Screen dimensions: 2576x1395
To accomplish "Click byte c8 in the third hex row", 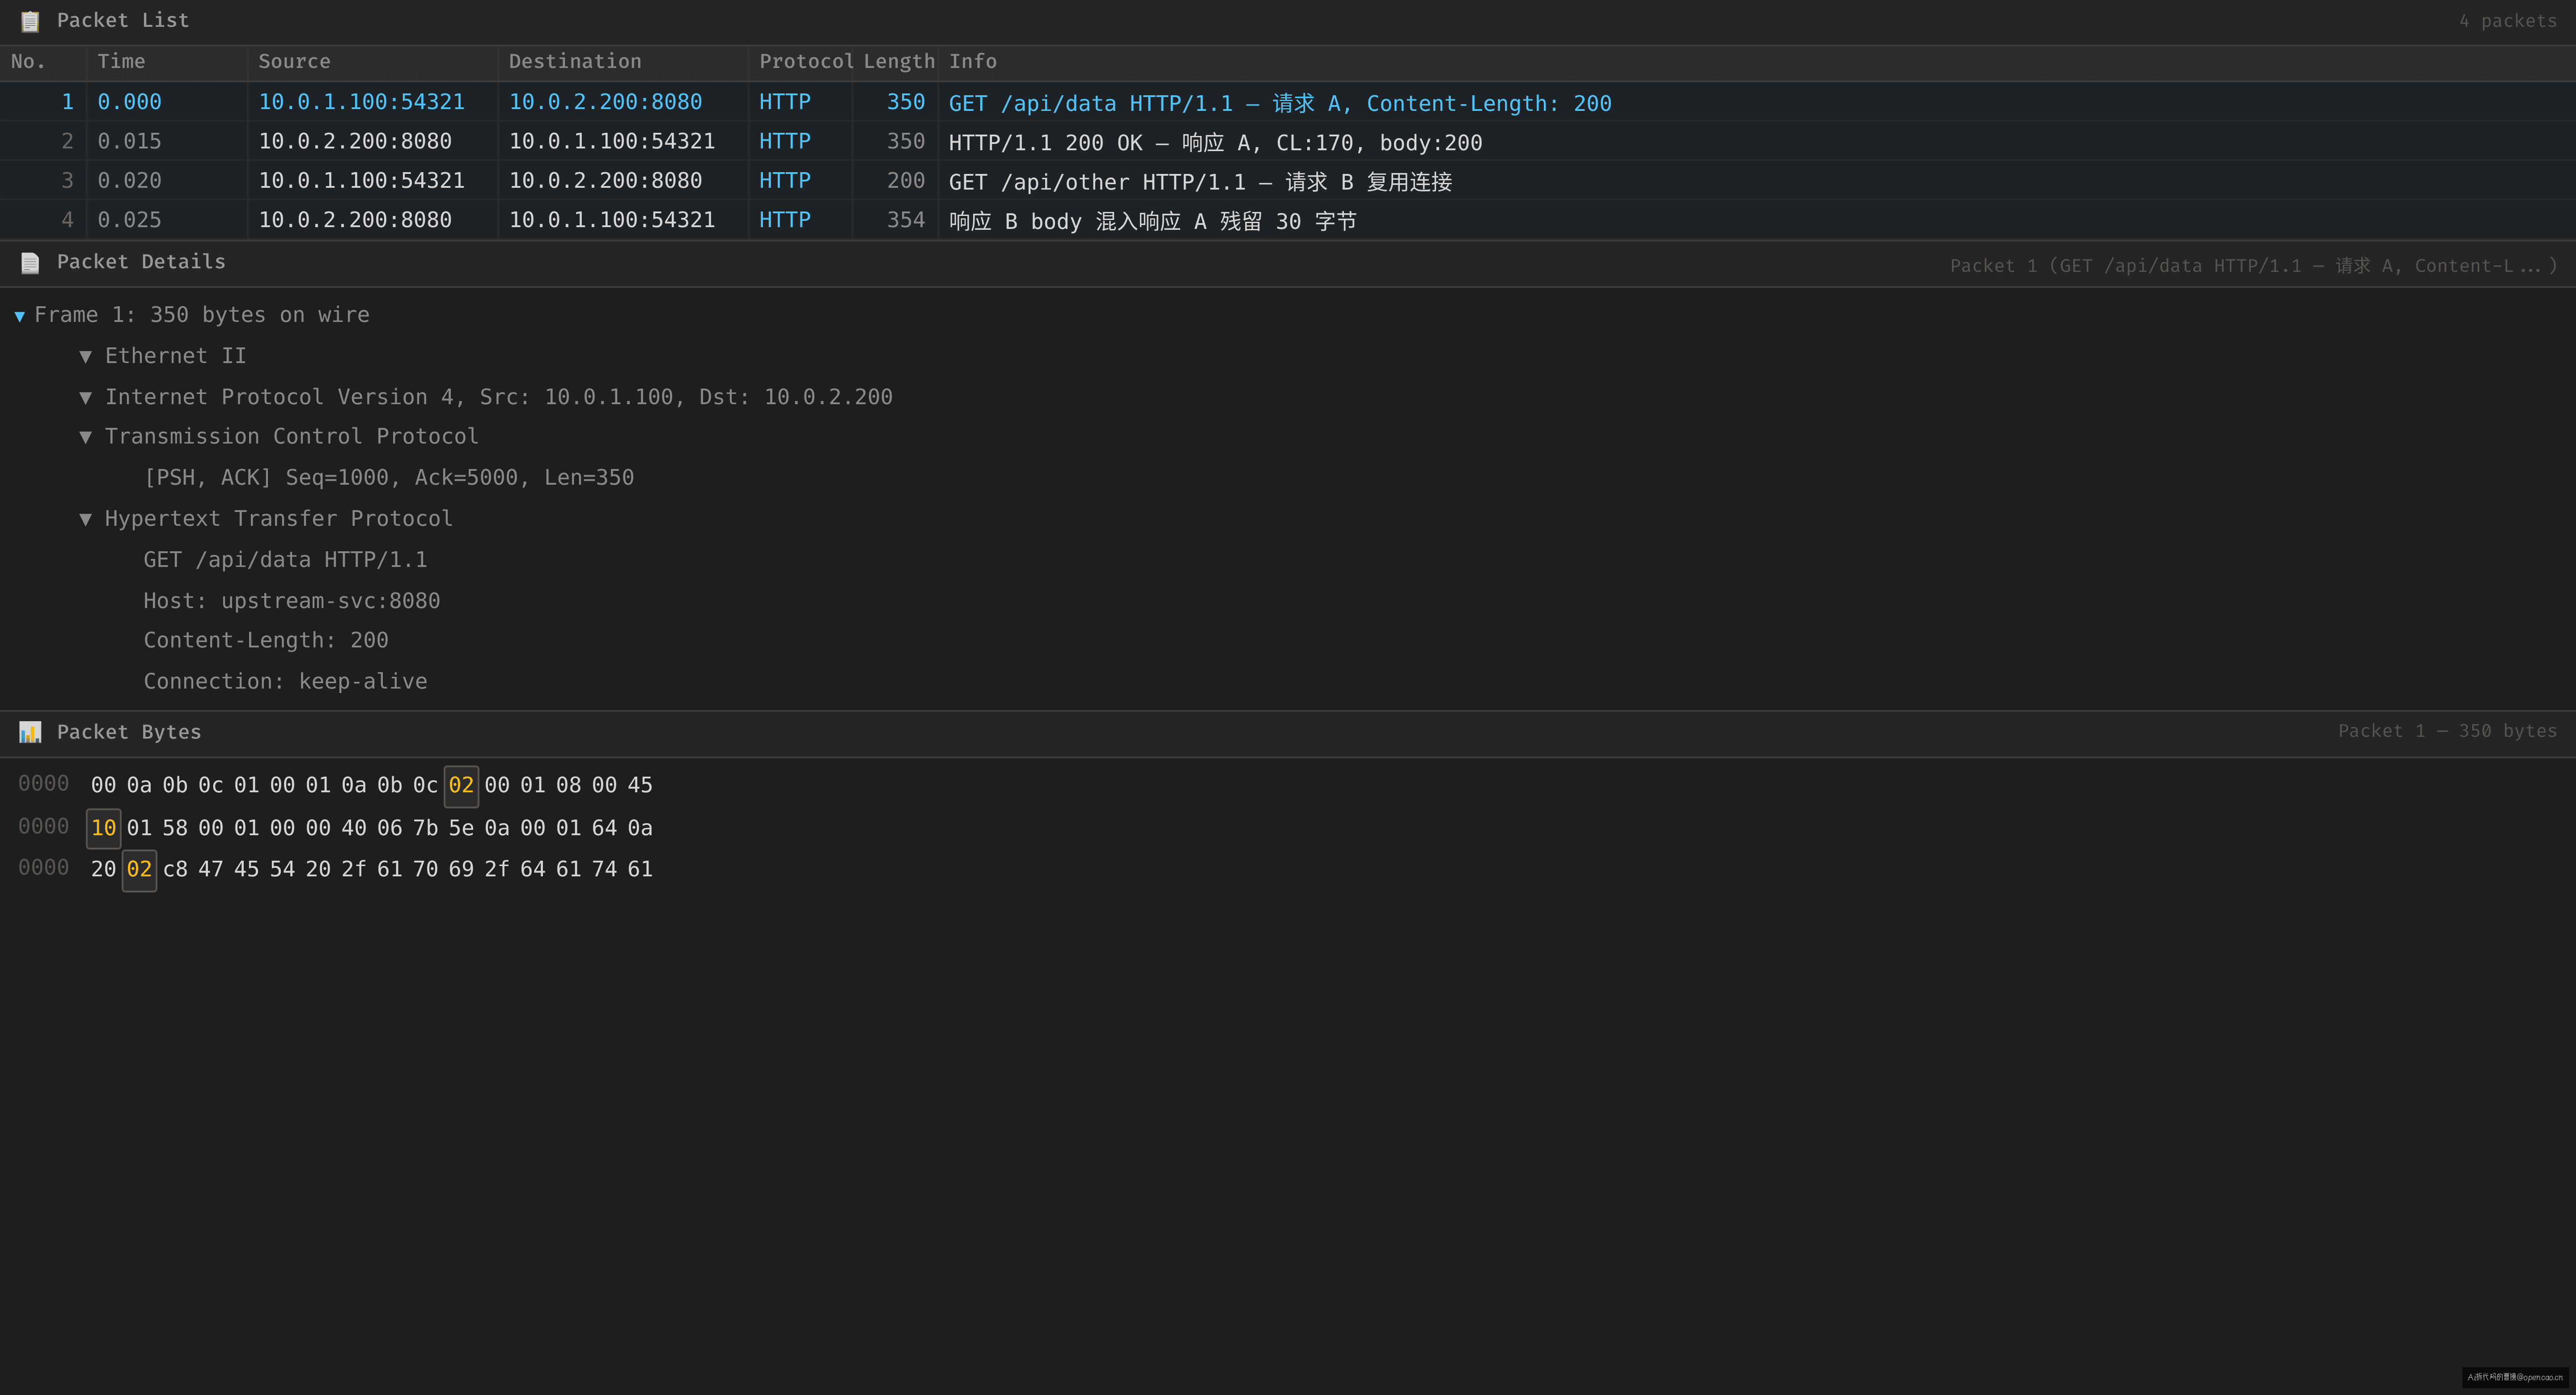I will [175, 870].
